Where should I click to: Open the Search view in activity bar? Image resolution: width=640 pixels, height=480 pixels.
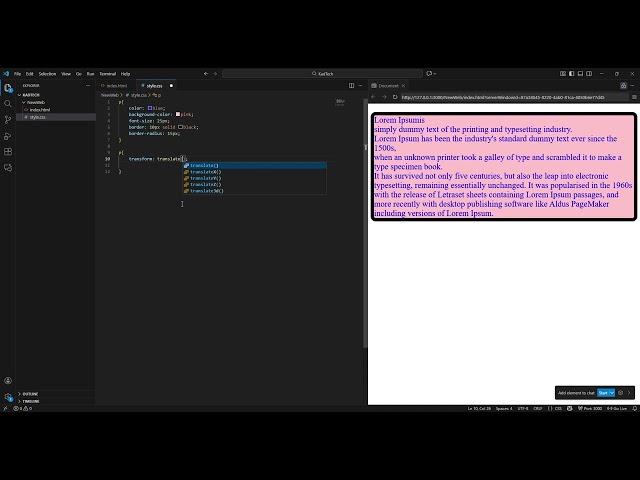pos(8,104)
